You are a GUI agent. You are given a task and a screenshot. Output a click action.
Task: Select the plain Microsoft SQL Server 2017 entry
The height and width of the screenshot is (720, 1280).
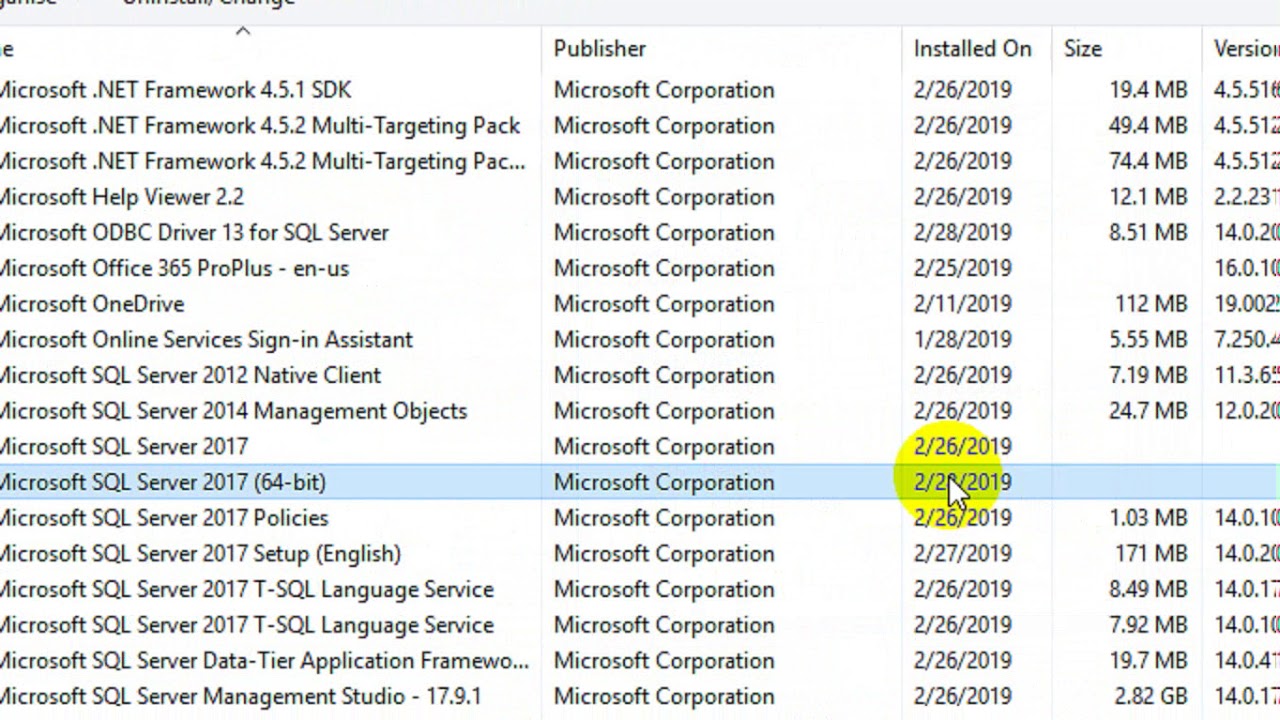pos(124,447)
